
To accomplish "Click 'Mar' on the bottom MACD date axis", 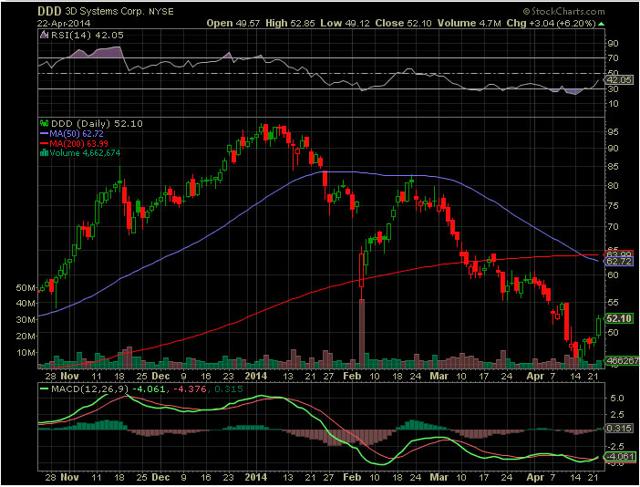I will (x=439, y=477).
